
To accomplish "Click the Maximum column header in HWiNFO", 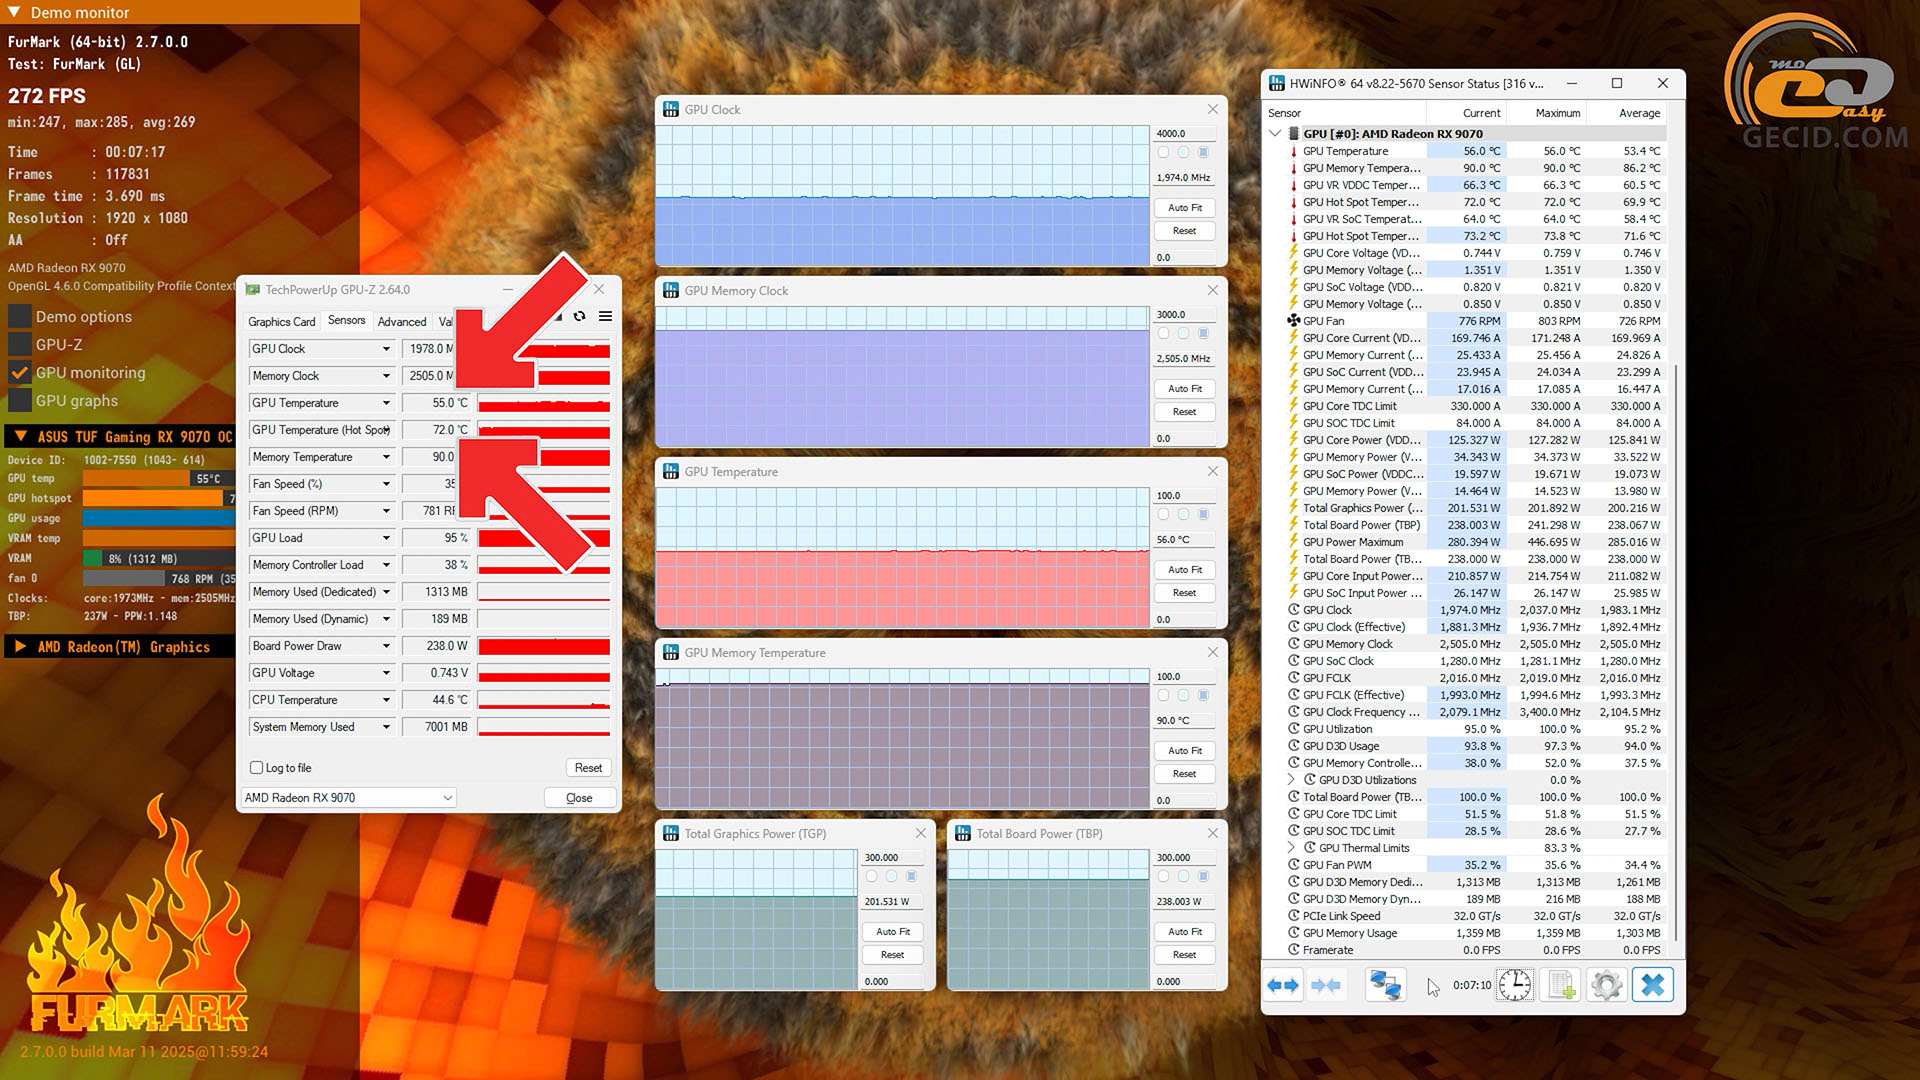I will (1558, 113).
